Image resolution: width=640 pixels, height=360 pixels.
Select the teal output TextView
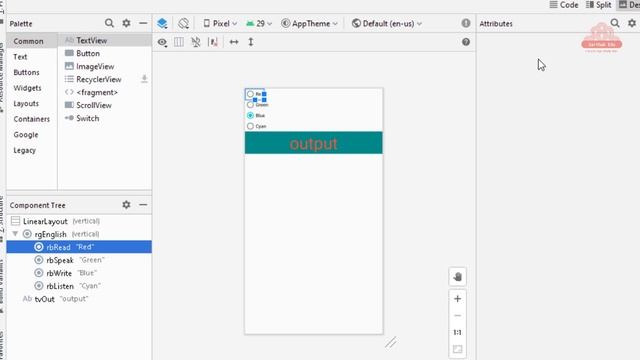tap(313, 143)
